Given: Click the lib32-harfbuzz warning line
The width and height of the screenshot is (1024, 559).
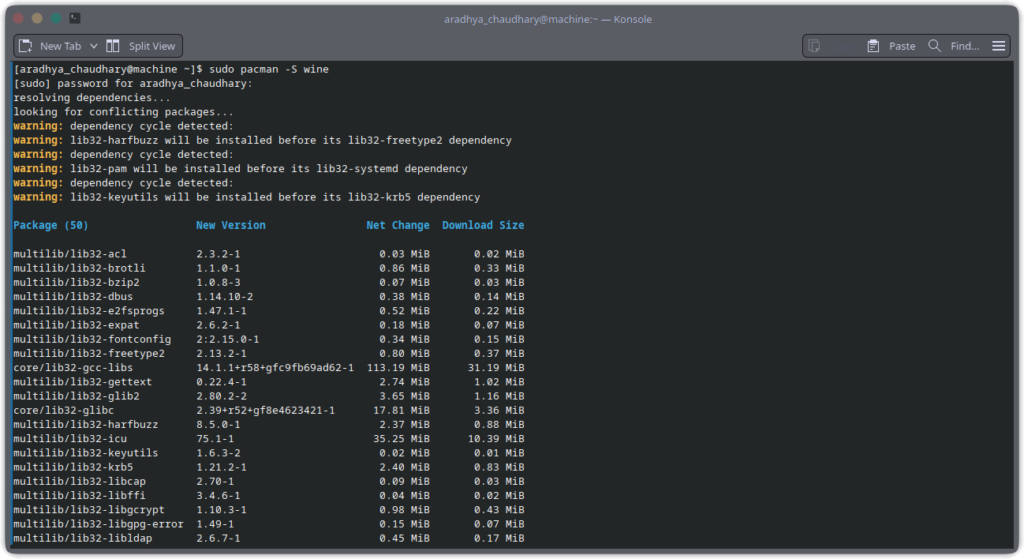Looking at the screenshot, I should [x=262, y=140].
